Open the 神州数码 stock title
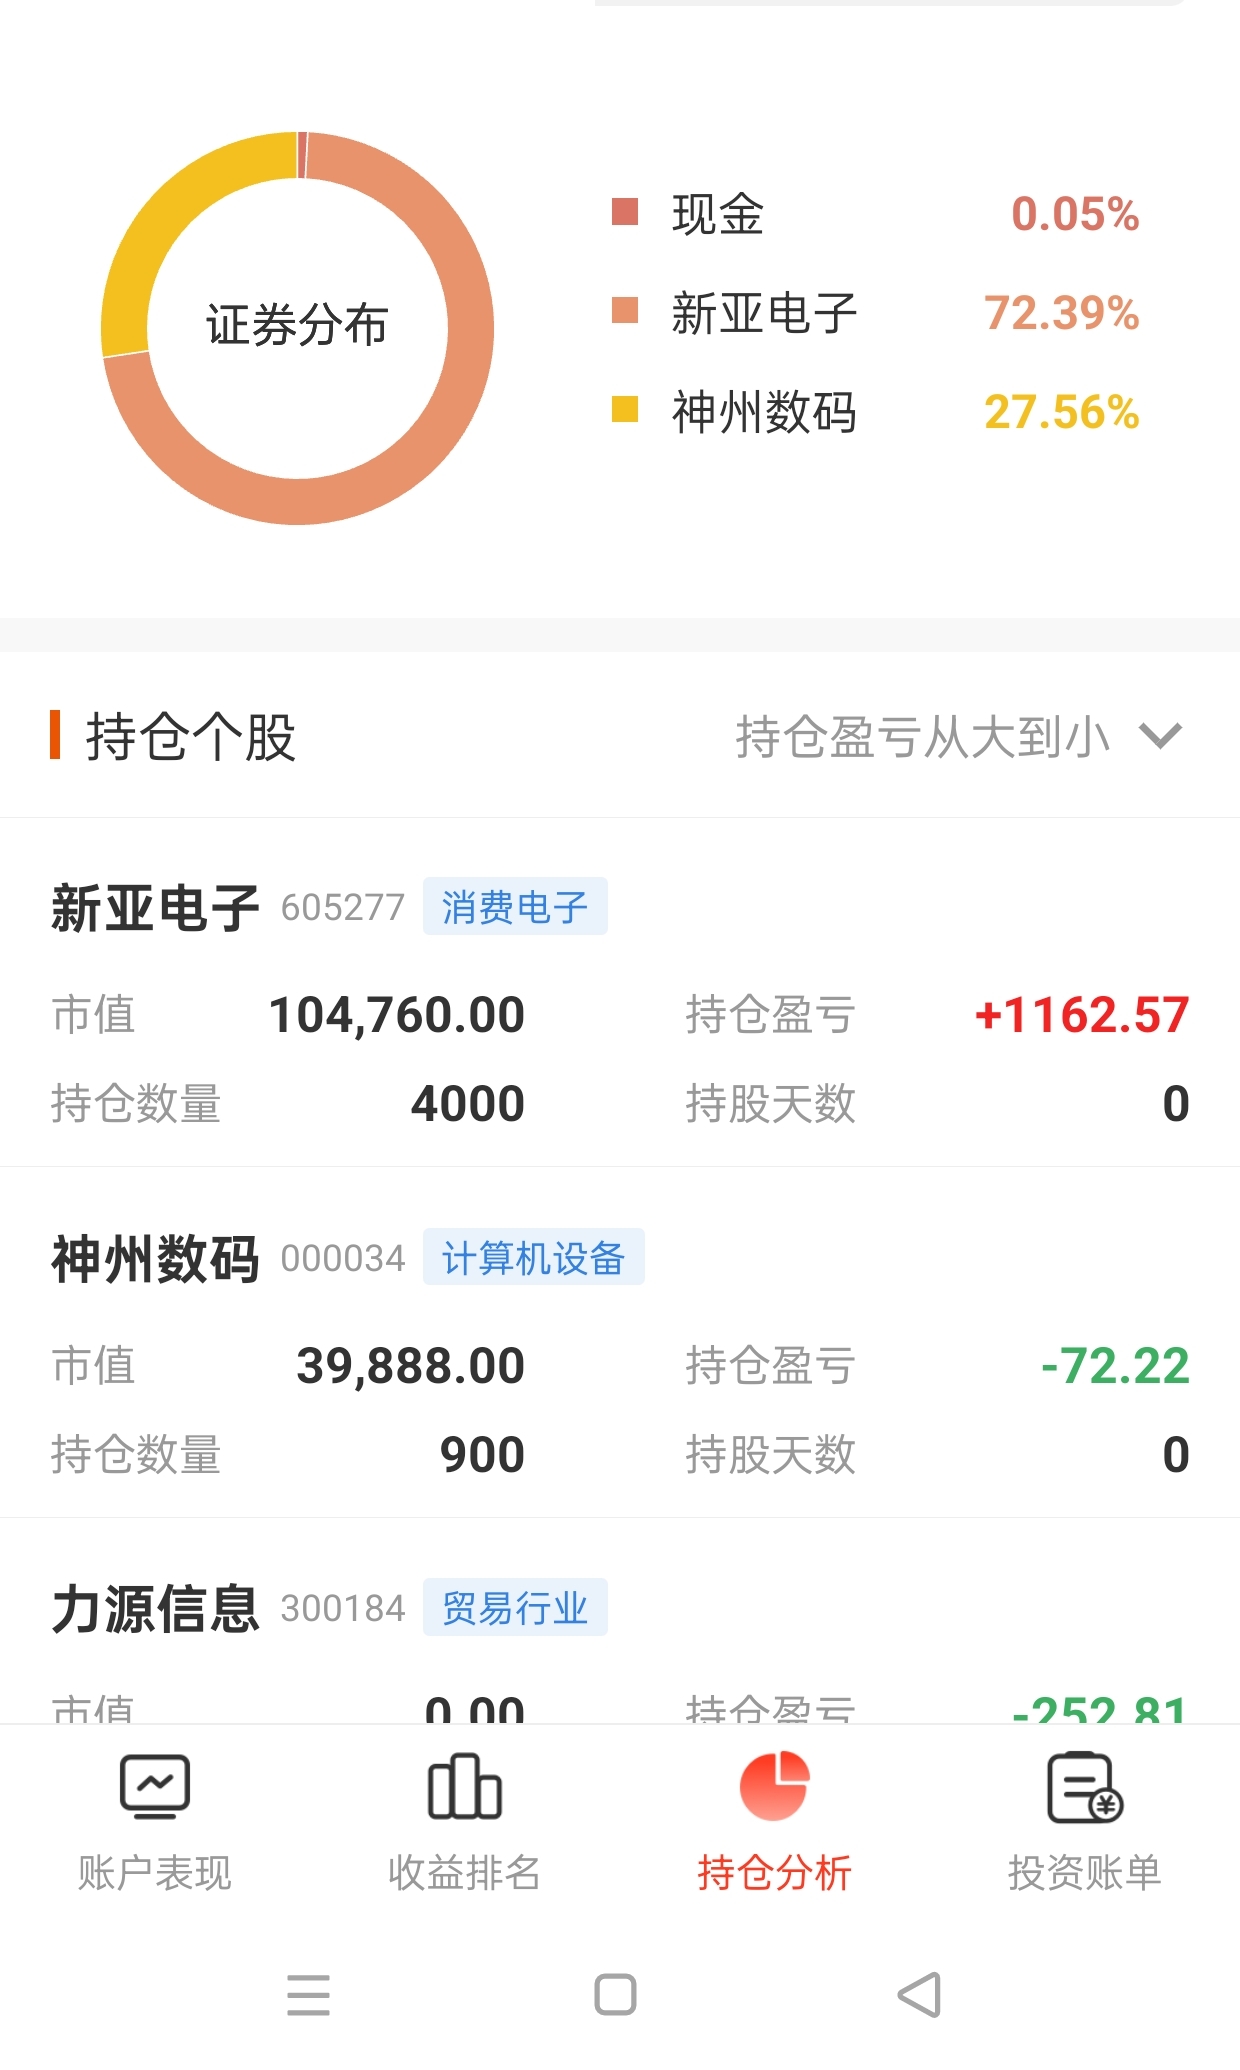 (x=155, y=1258)
